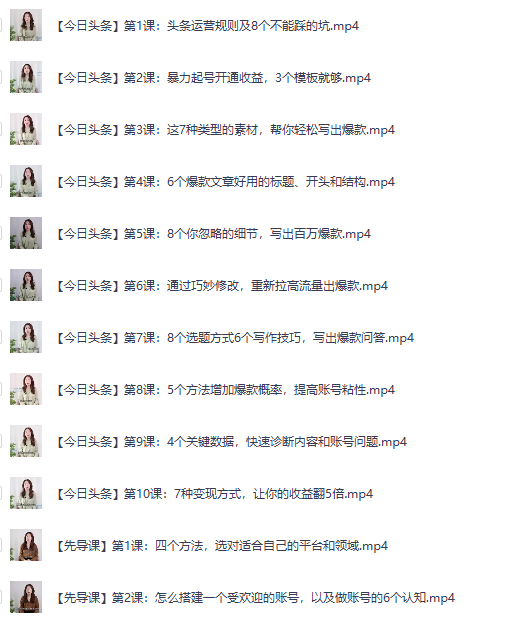Click thumbnail beside 第5课 8个你忽略的细节
Viewport: 524px width, 623px height.
[26, 233]
